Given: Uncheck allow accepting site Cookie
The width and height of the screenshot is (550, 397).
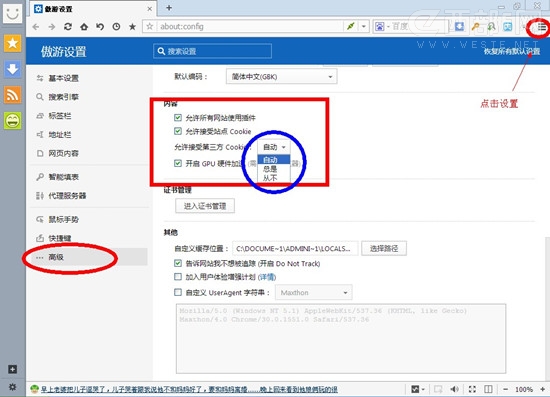Looking at the screenshot, I should pyautogui.click(x=178, y=131).
